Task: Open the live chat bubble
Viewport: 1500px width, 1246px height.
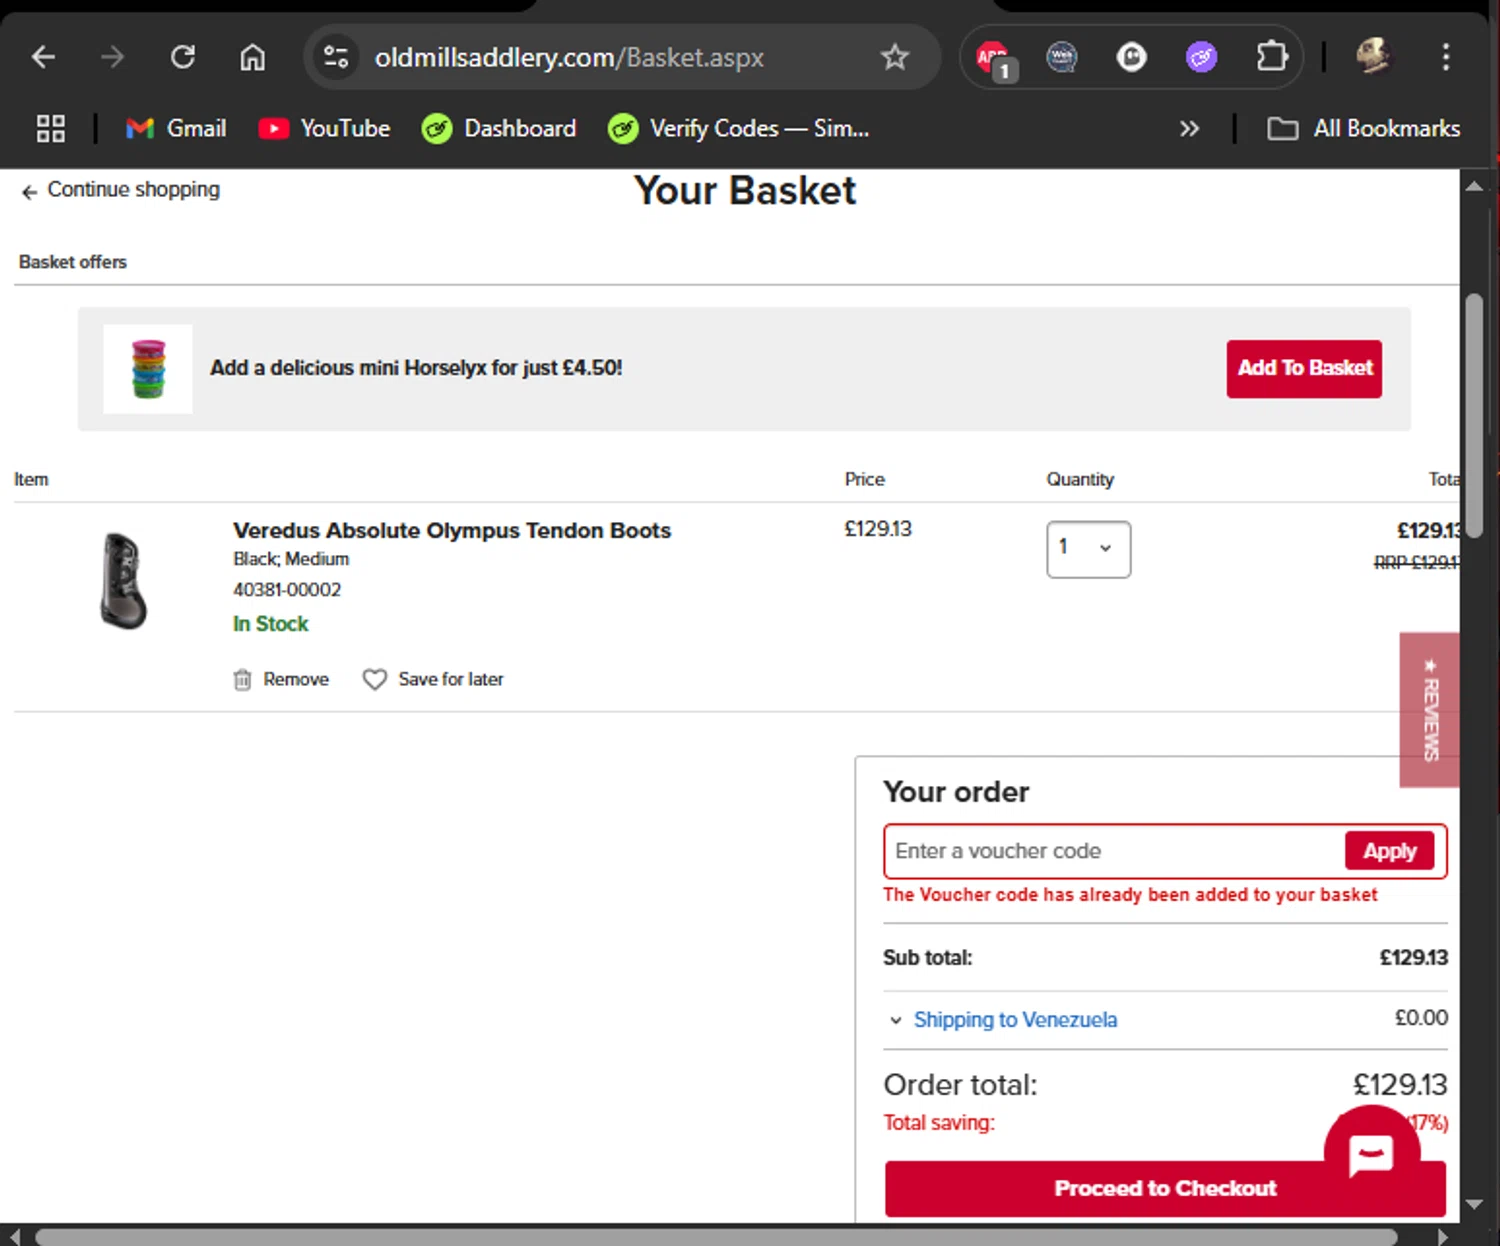Action: pos(1371,1153)
